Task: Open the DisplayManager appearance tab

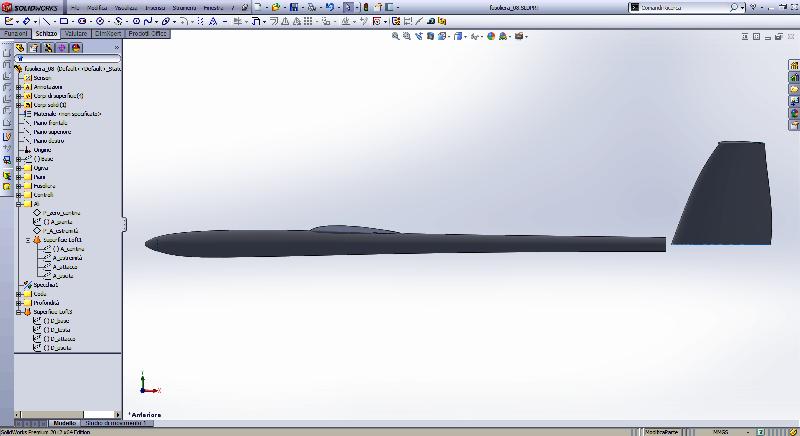Action: pos(76,47)
